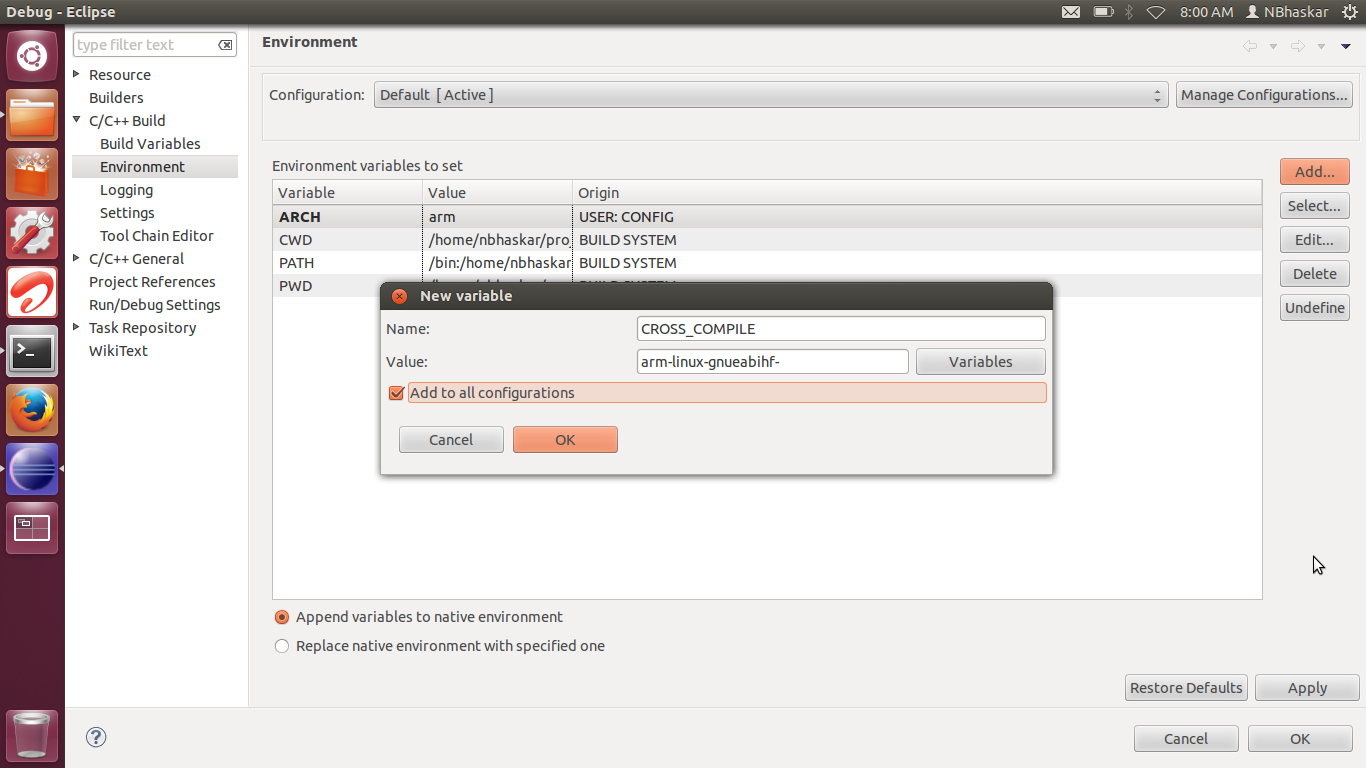Open the battery indicator menu

coord(1103,12)
